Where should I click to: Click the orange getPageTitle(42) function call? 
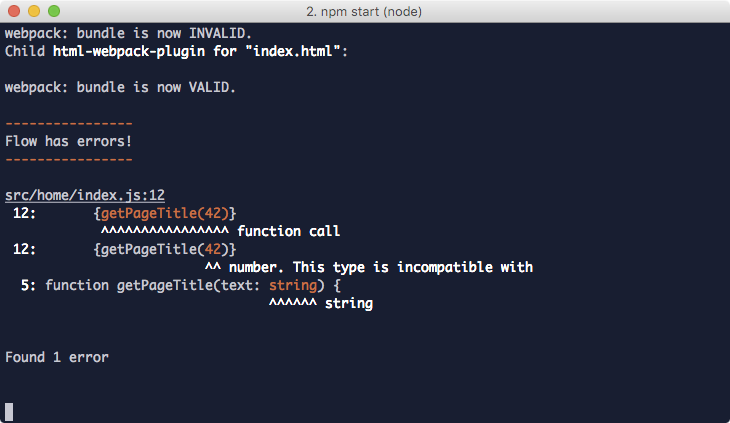coord(165,213)
